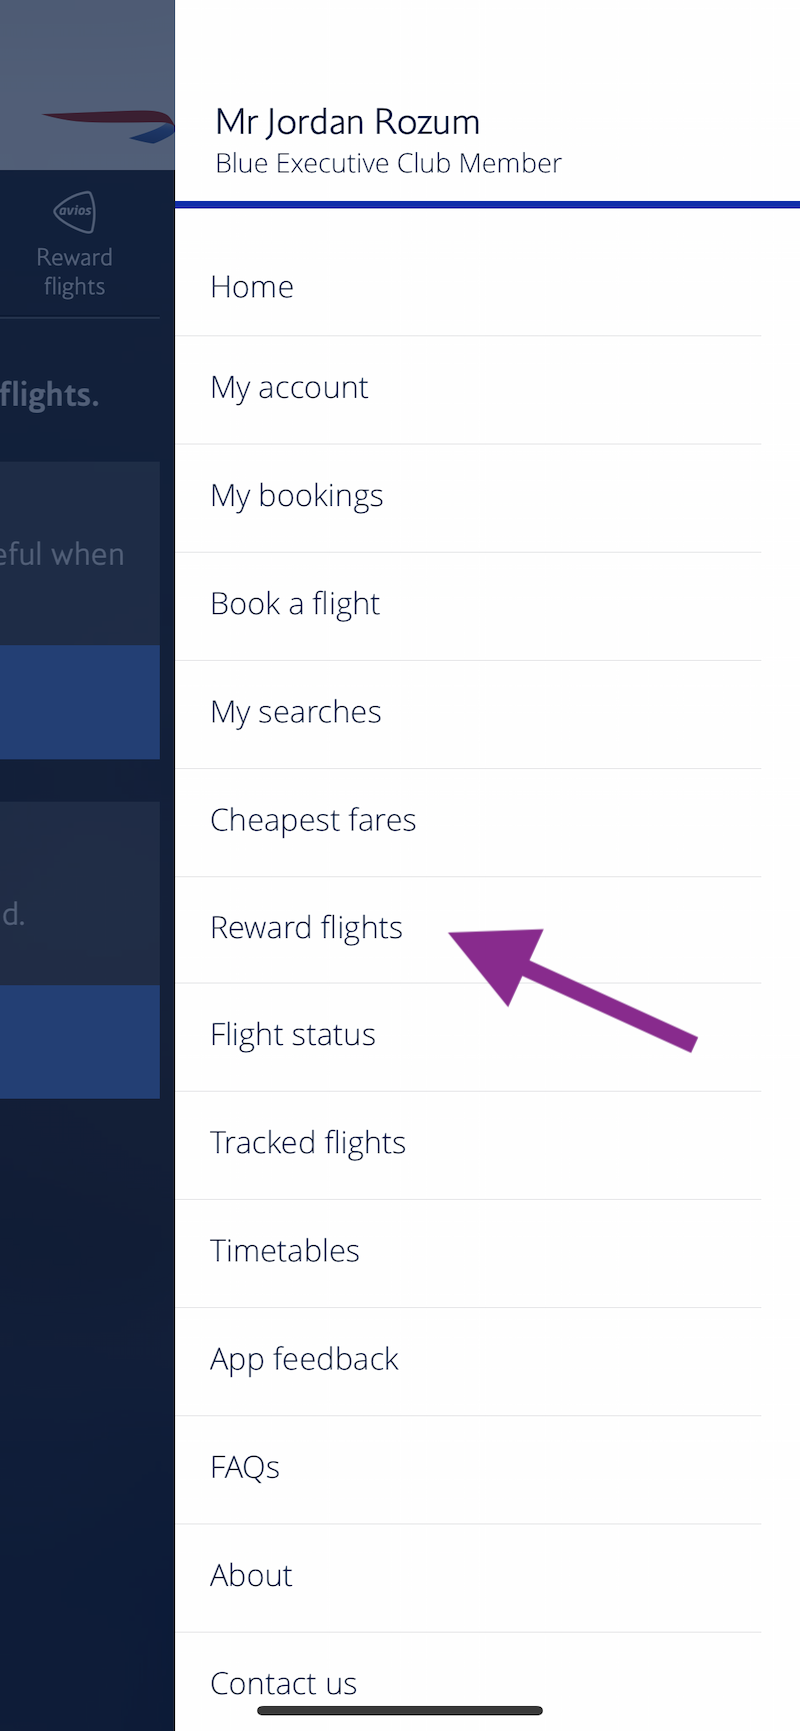Tap the home indicator bar
The width and height of the screenshot is (800, 1731).
point(400,1711)
